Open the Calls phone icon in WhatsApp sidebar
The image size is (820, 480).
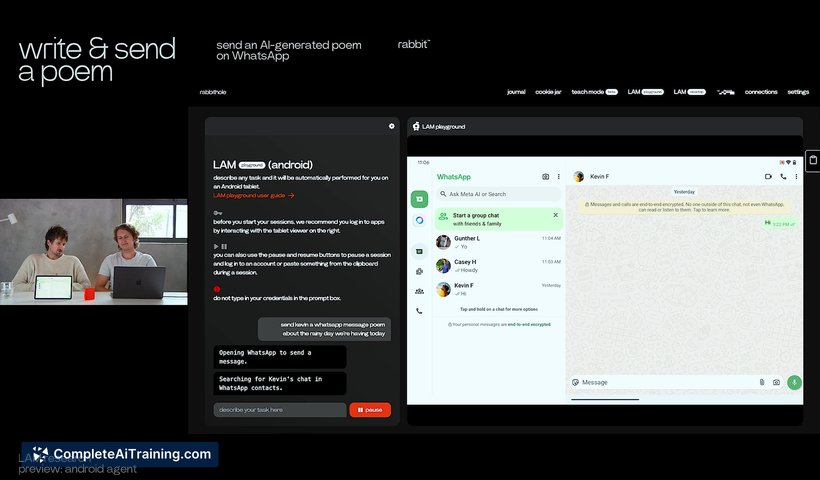(x=419, y=311)
